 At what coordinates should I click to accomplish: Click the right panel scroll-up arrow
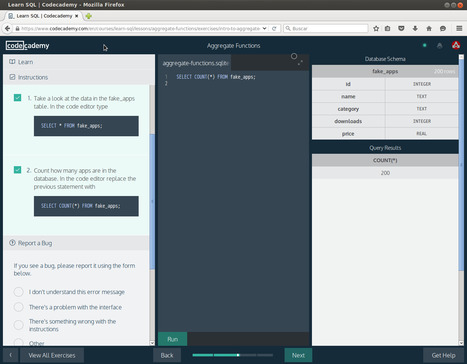461,57
